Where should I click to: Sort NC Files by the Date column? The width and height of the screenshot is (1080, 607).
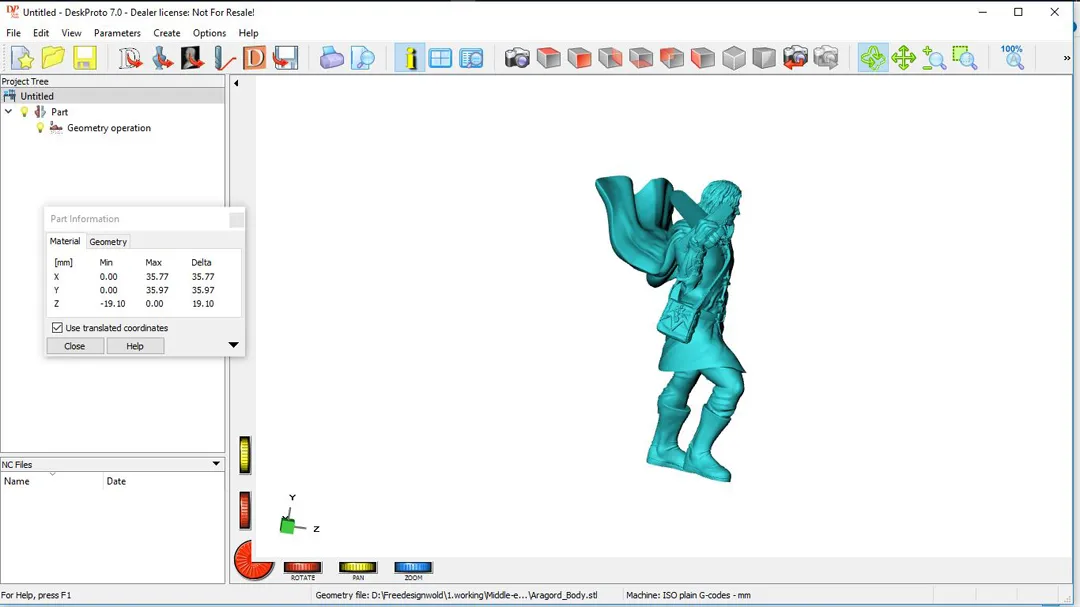164,481
